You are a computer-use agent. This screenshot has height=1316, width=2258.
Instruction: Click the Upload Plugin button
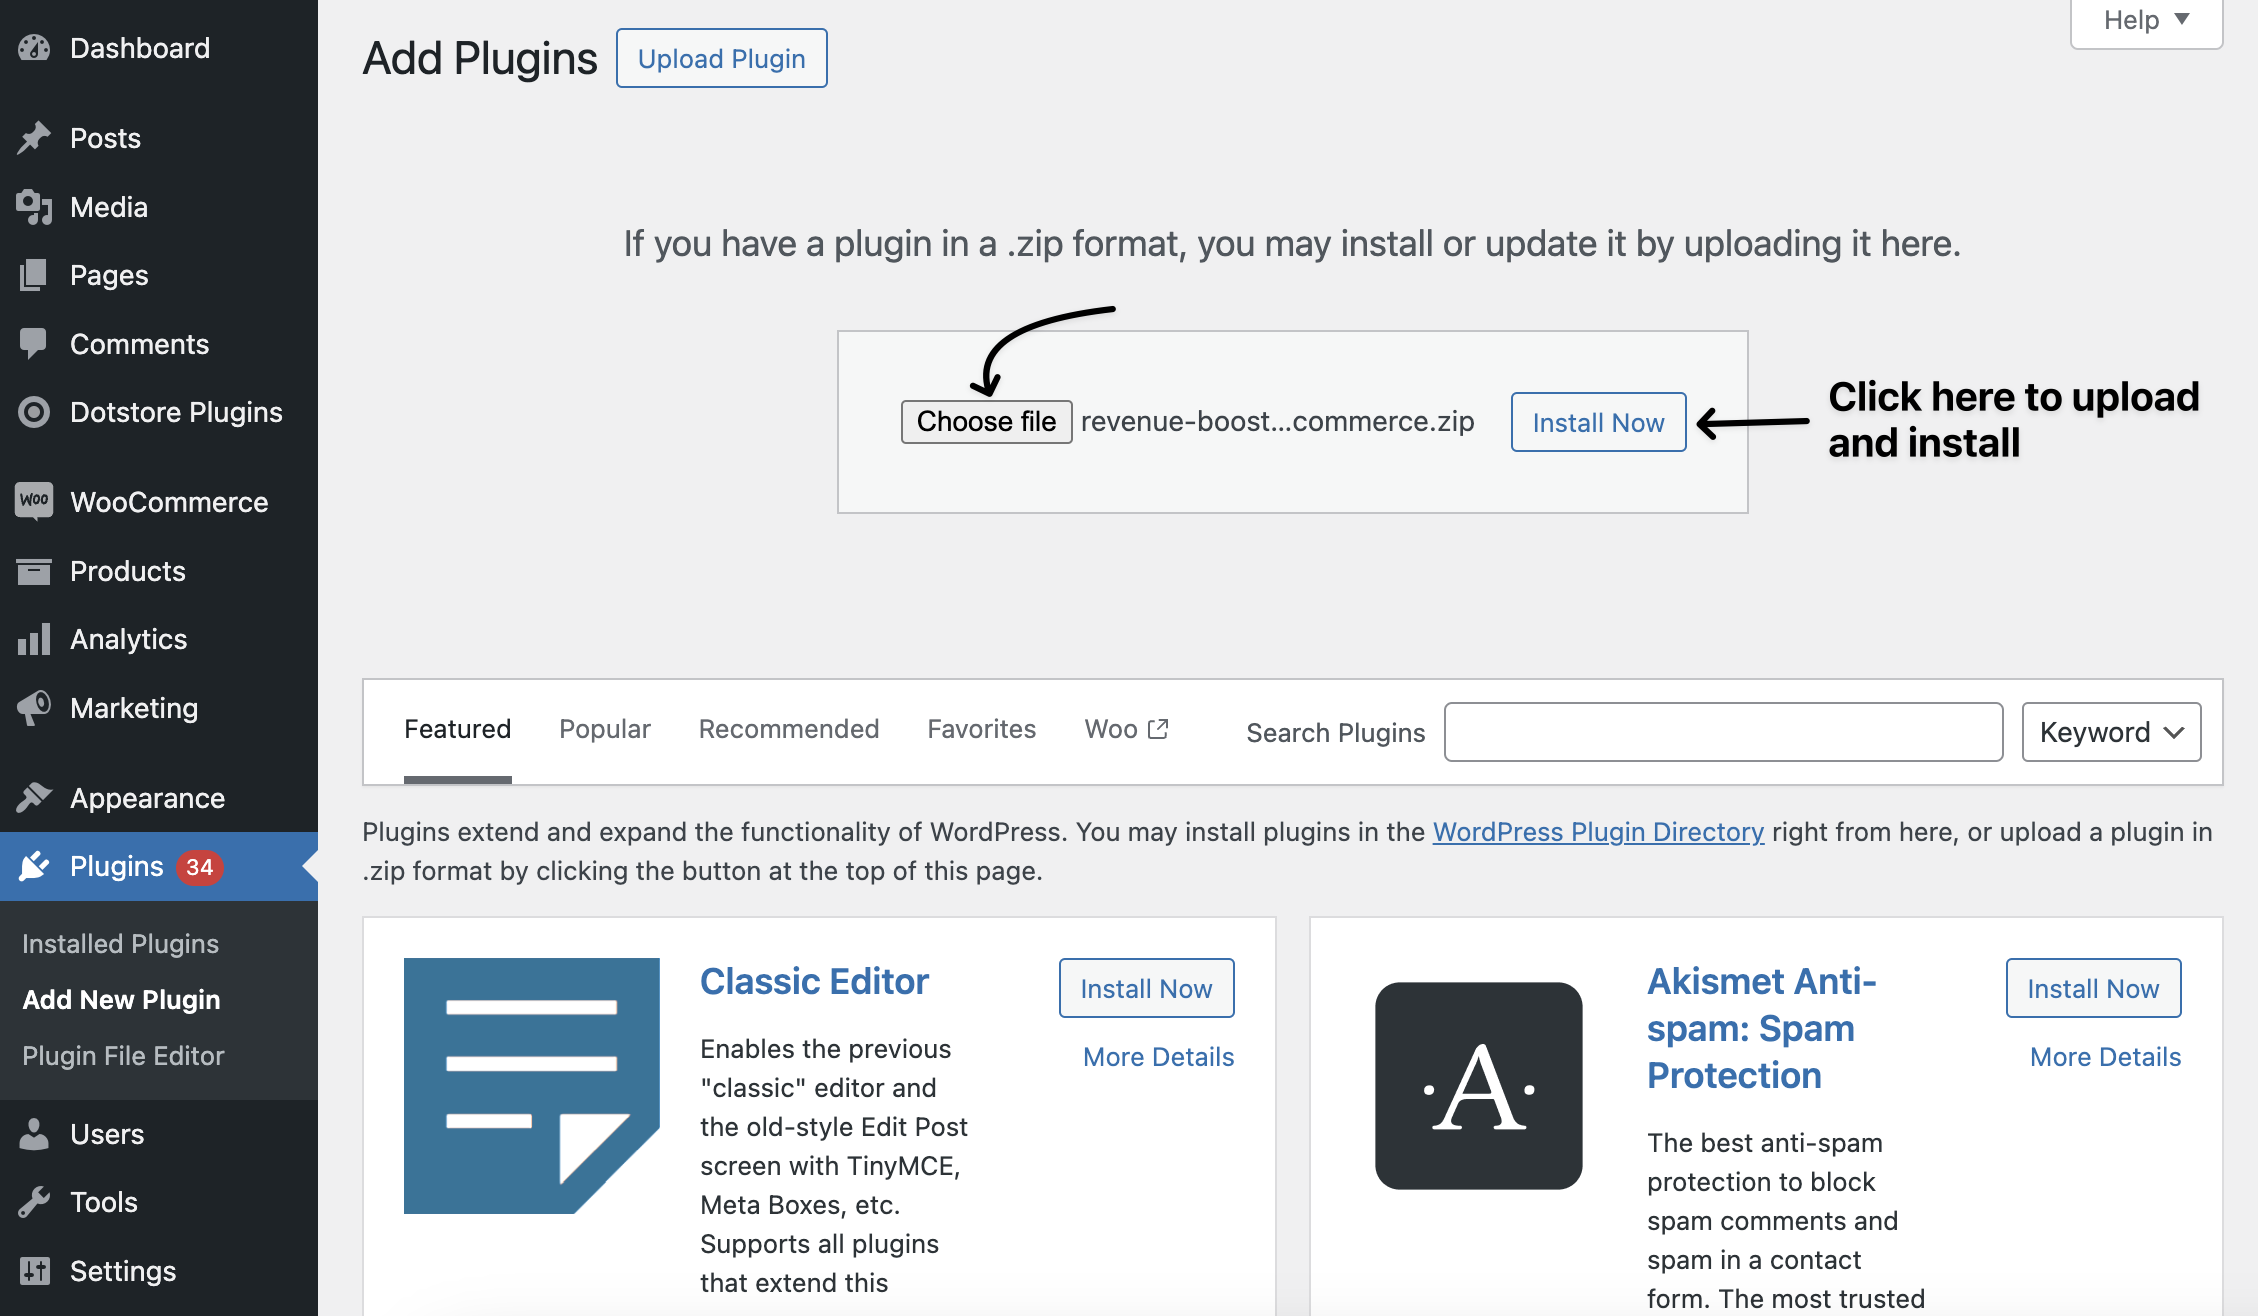(722, 58)
